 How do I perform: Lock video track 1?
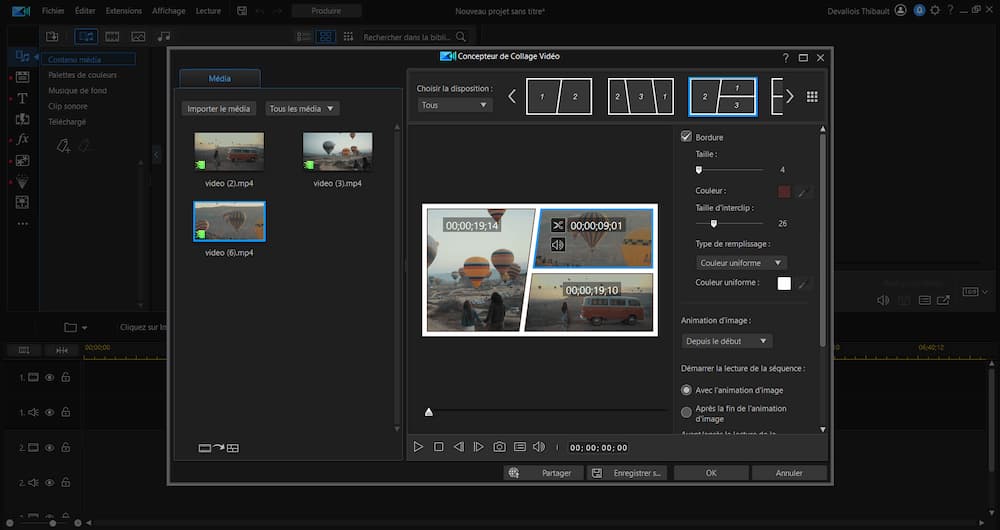65,378
